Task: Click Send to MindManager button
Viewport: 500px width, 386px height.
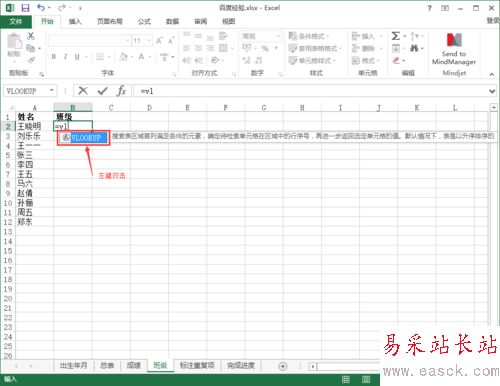Action: tap(454, 50)
